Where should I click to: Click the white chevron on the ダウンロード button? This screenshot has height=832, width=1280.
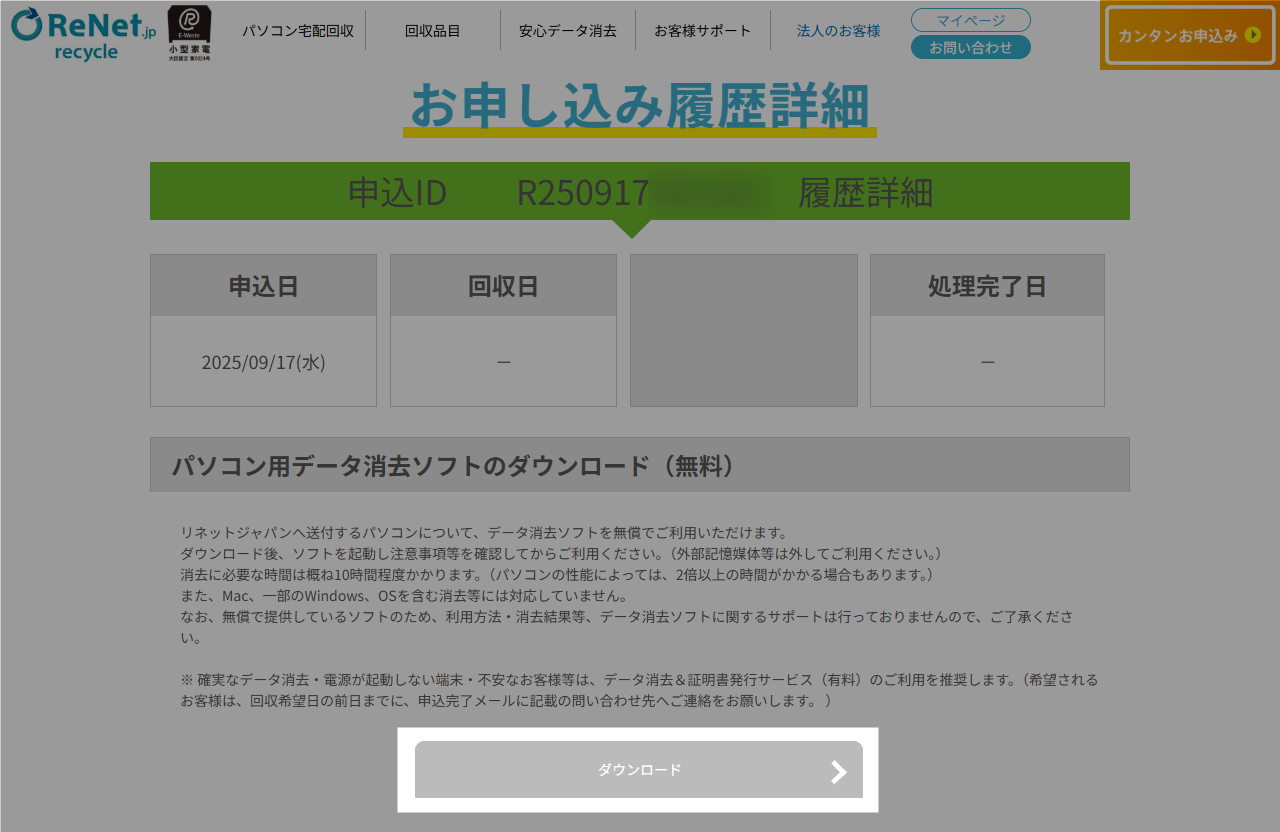[x=838, y=771]
